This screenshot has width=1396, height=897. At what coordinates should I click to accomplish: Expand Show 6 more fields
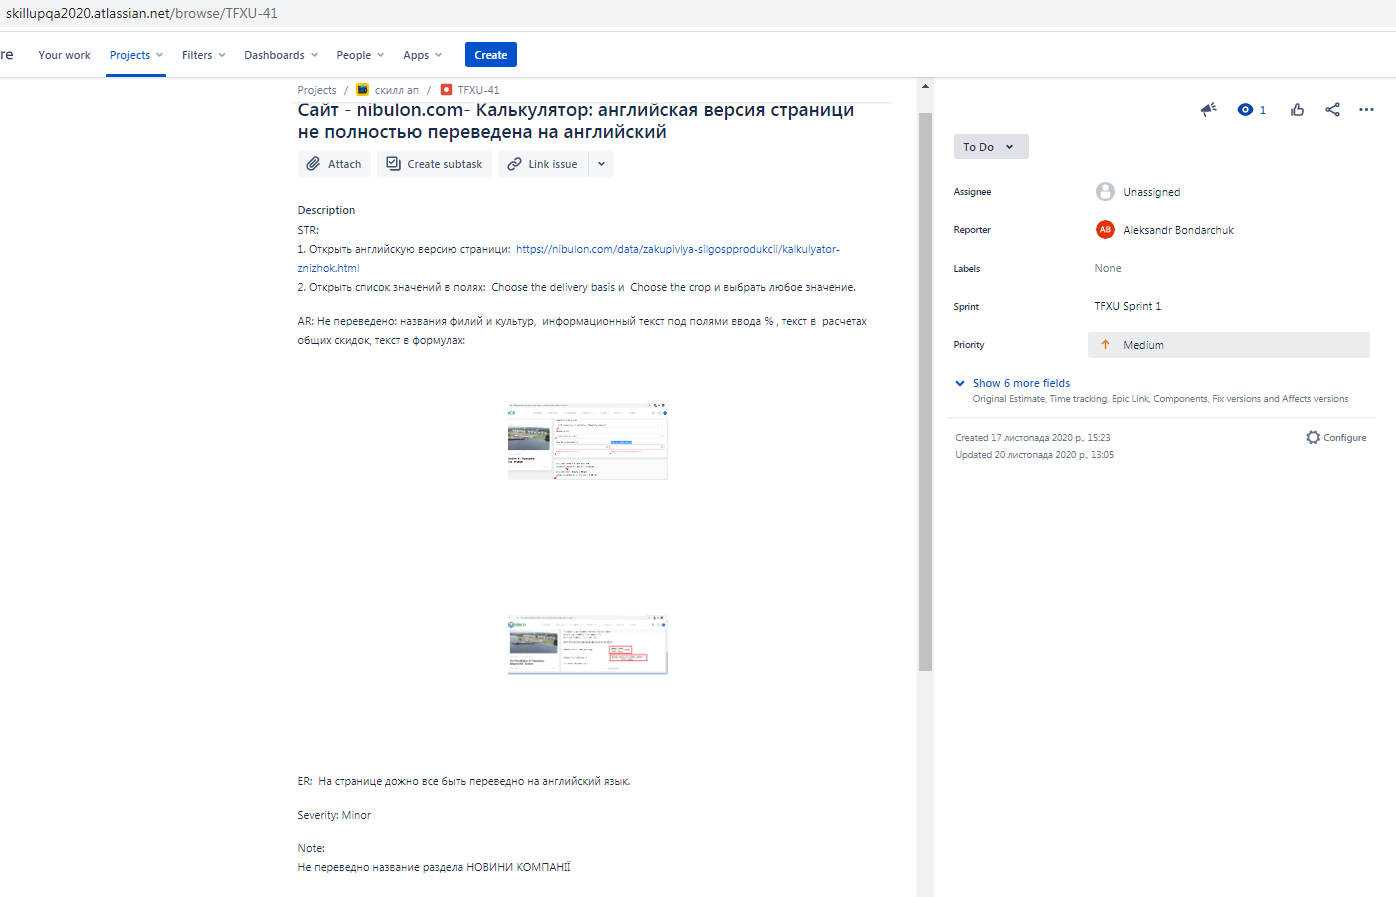[1021, 383]
